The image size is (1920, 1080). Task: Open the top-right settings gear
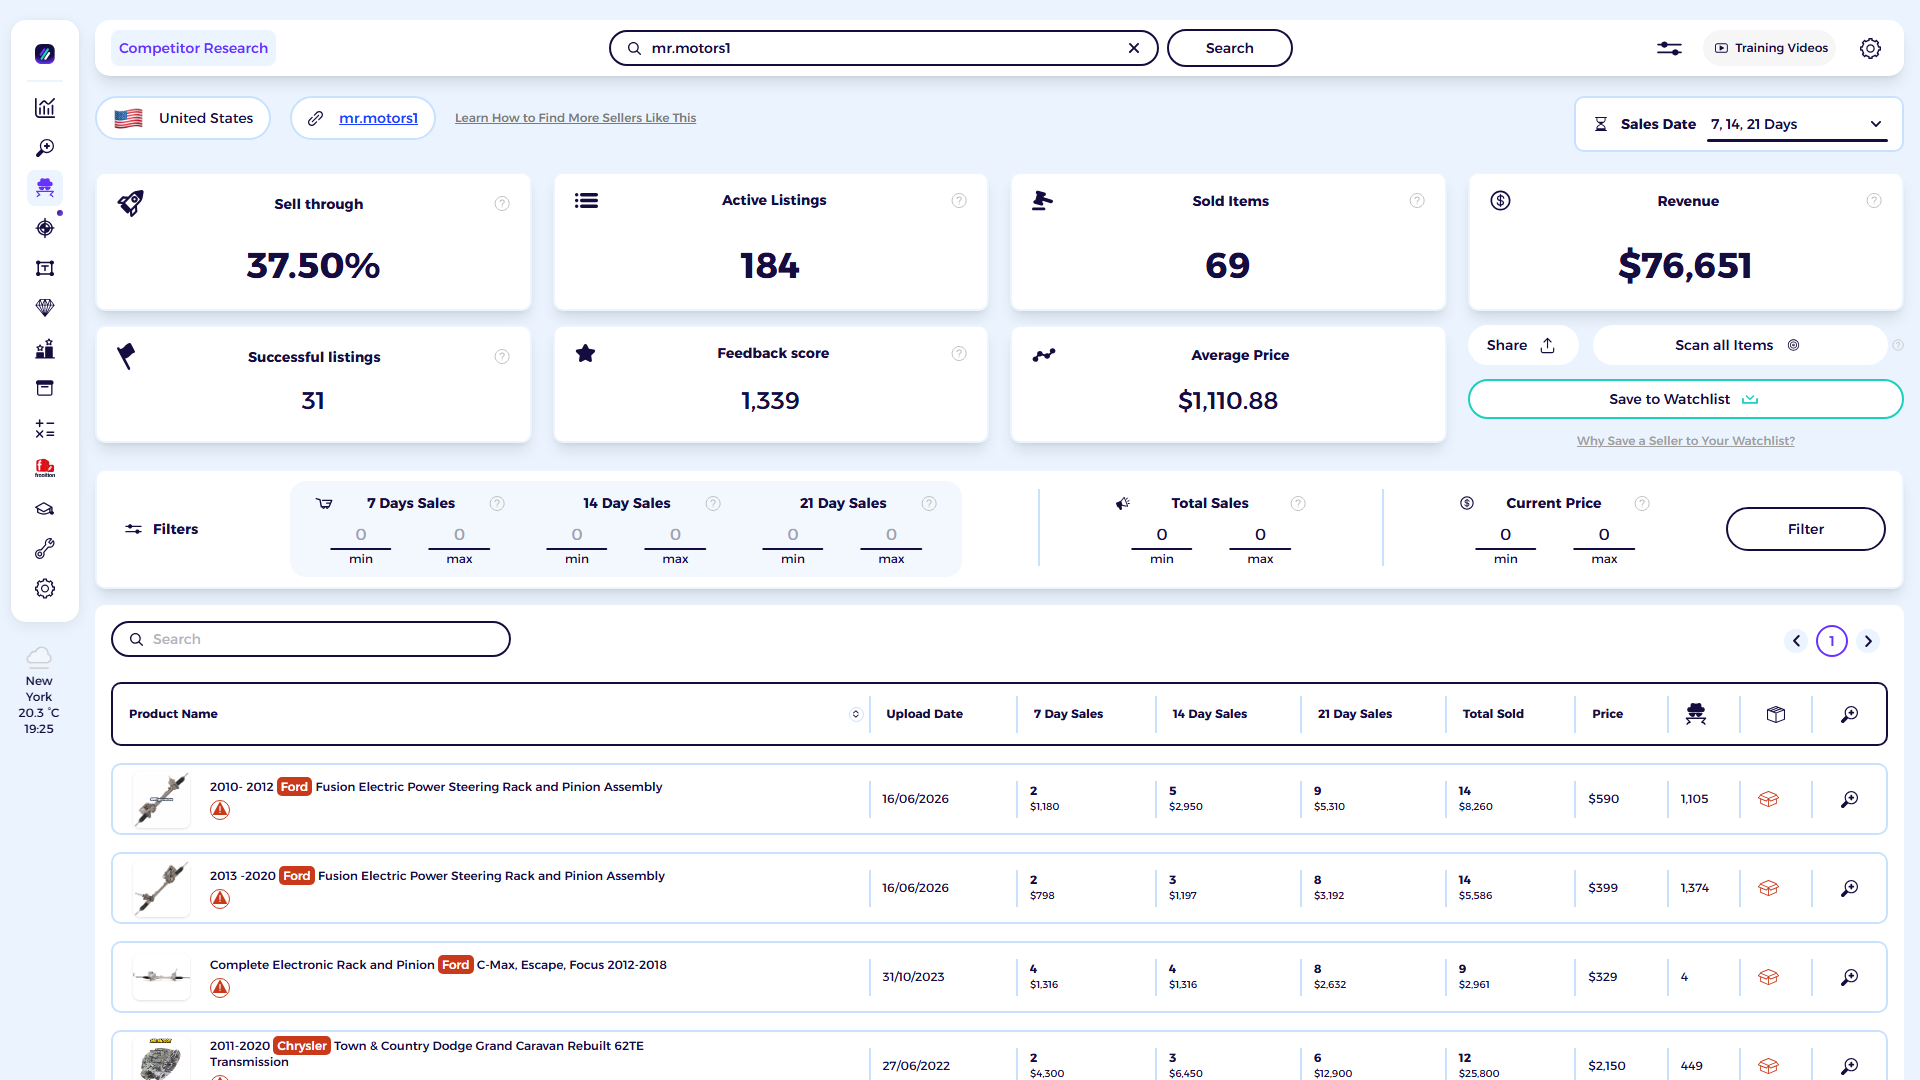1870,48
